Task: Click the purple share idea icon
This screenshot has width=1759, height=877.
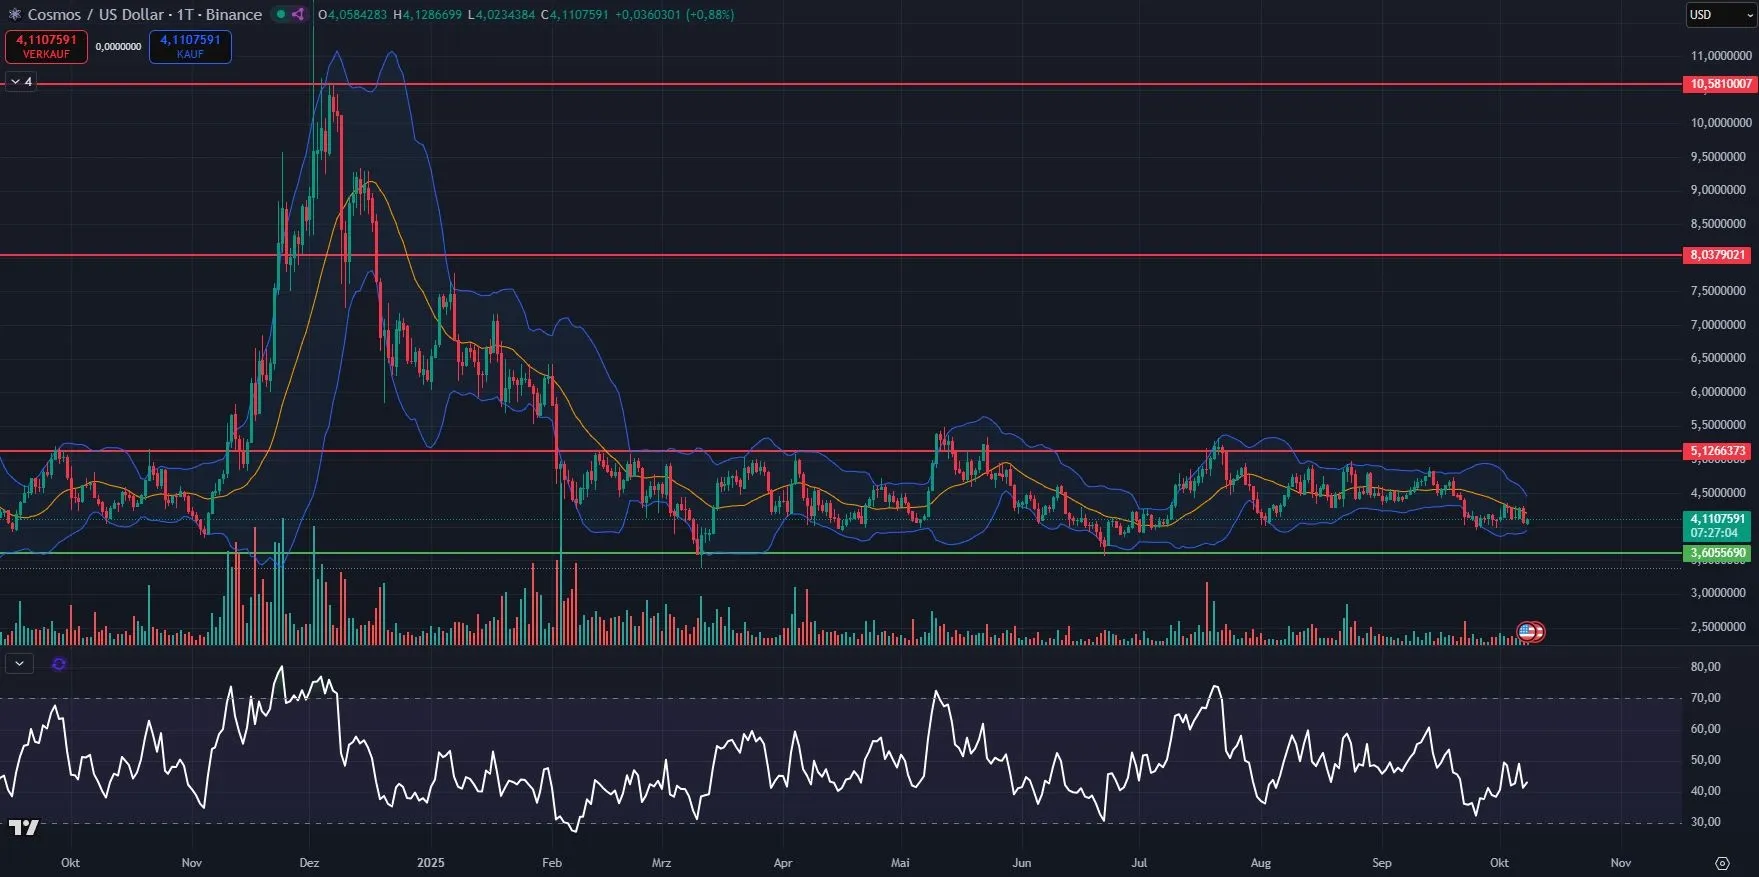Action: pyautogui.click(x=298, y=14)
